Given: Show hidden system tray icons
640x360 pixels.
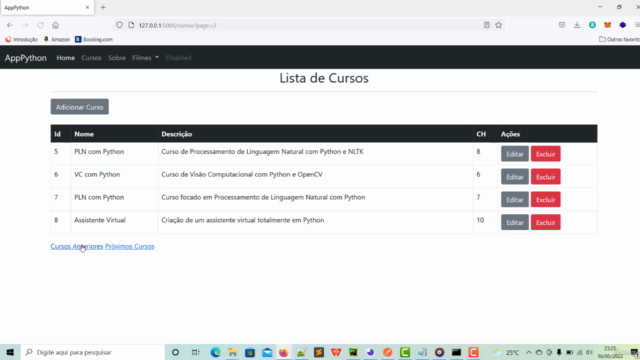Looking at the screenshot, I should coord(529,352).
